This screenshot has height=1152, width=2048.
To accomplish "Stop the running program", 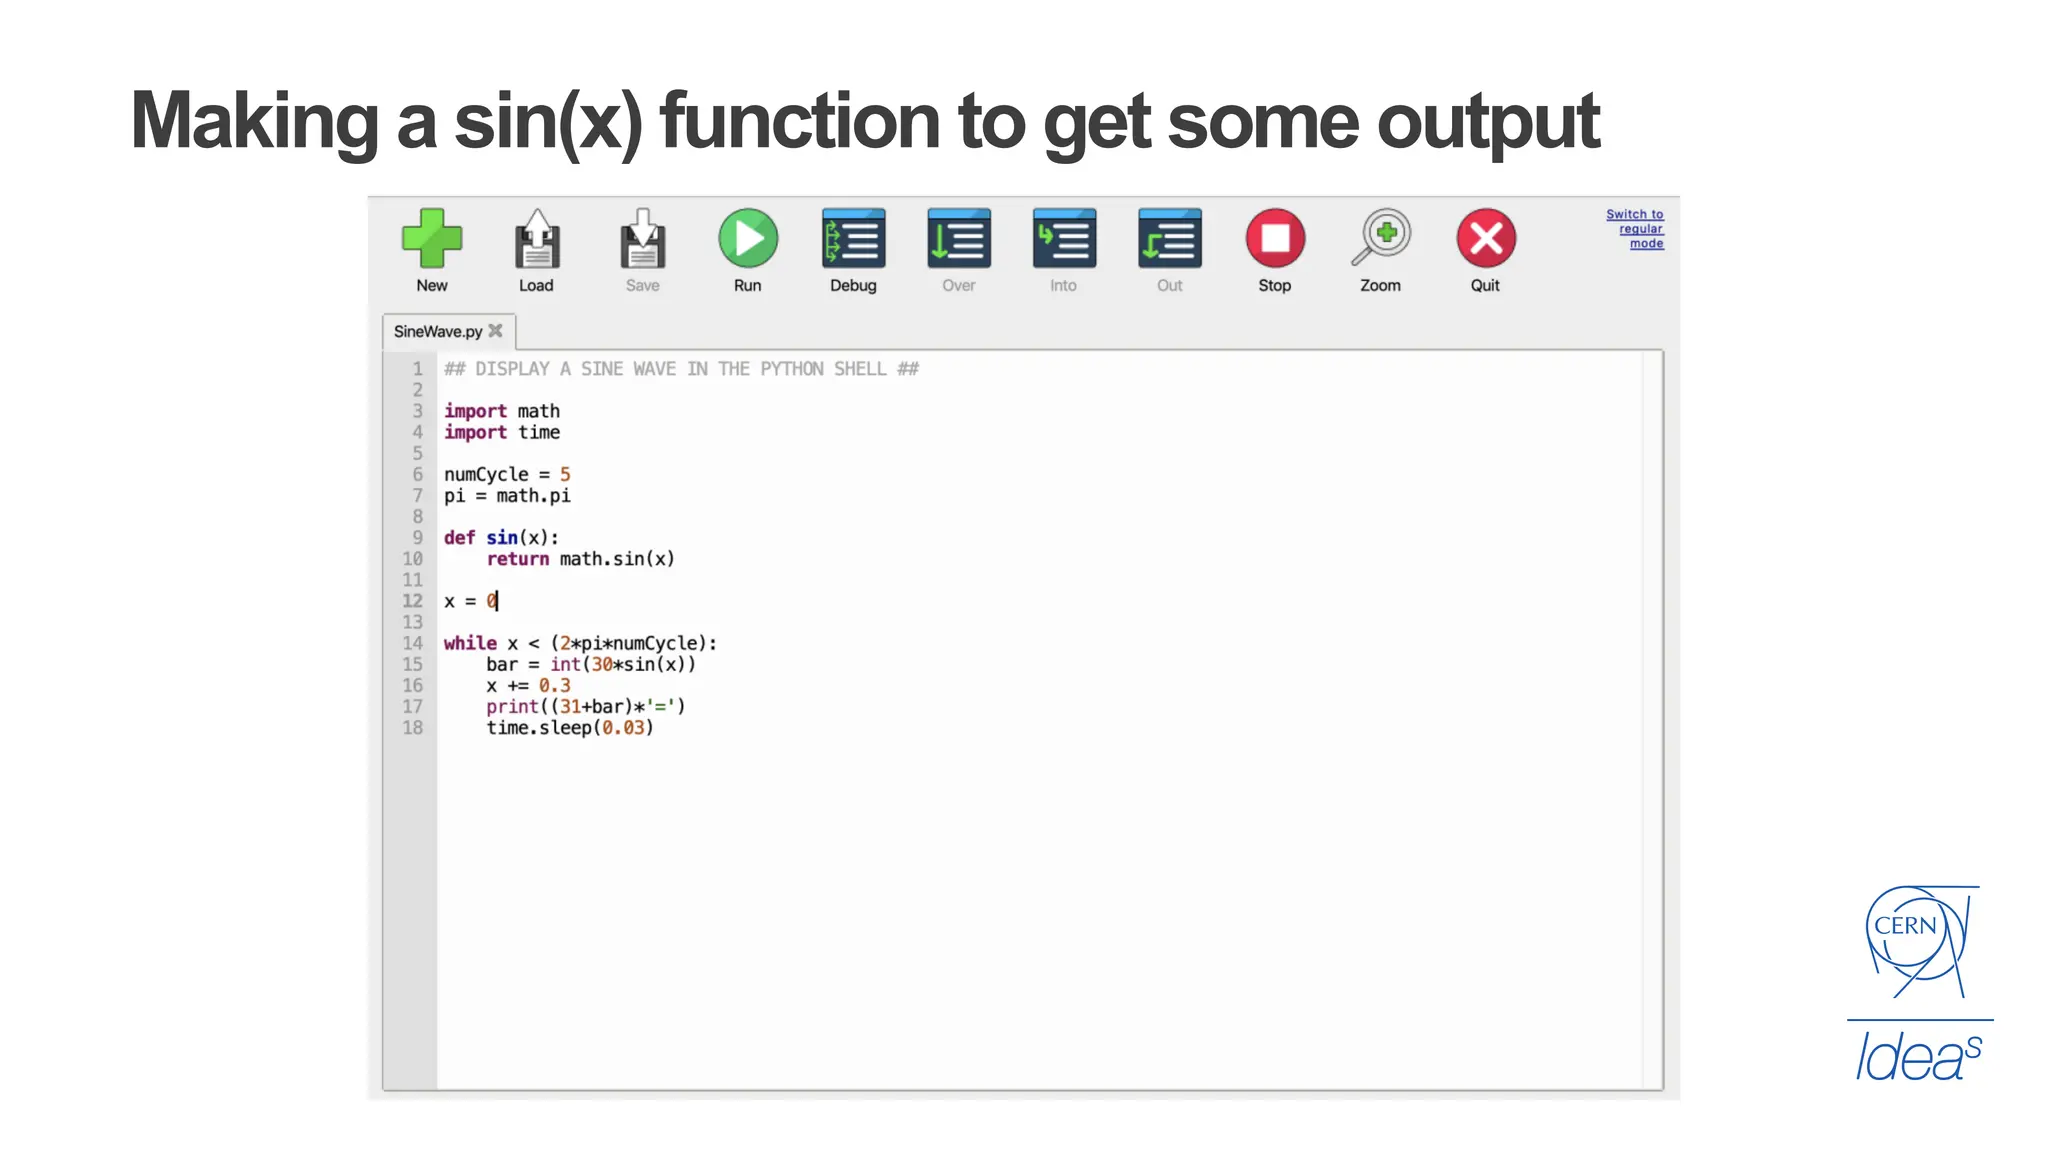I will [x=1274, y=238].
